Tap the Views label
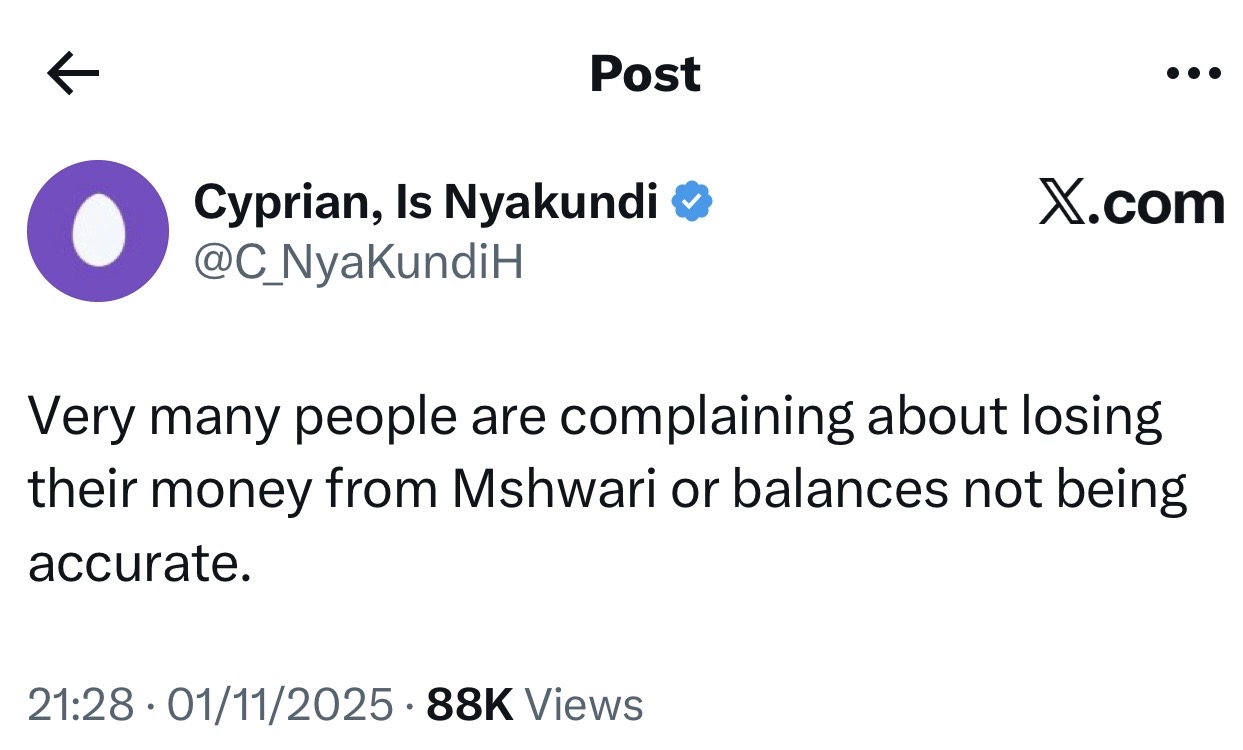This screenshot has height=750, width=1243. tap(583, 705)
